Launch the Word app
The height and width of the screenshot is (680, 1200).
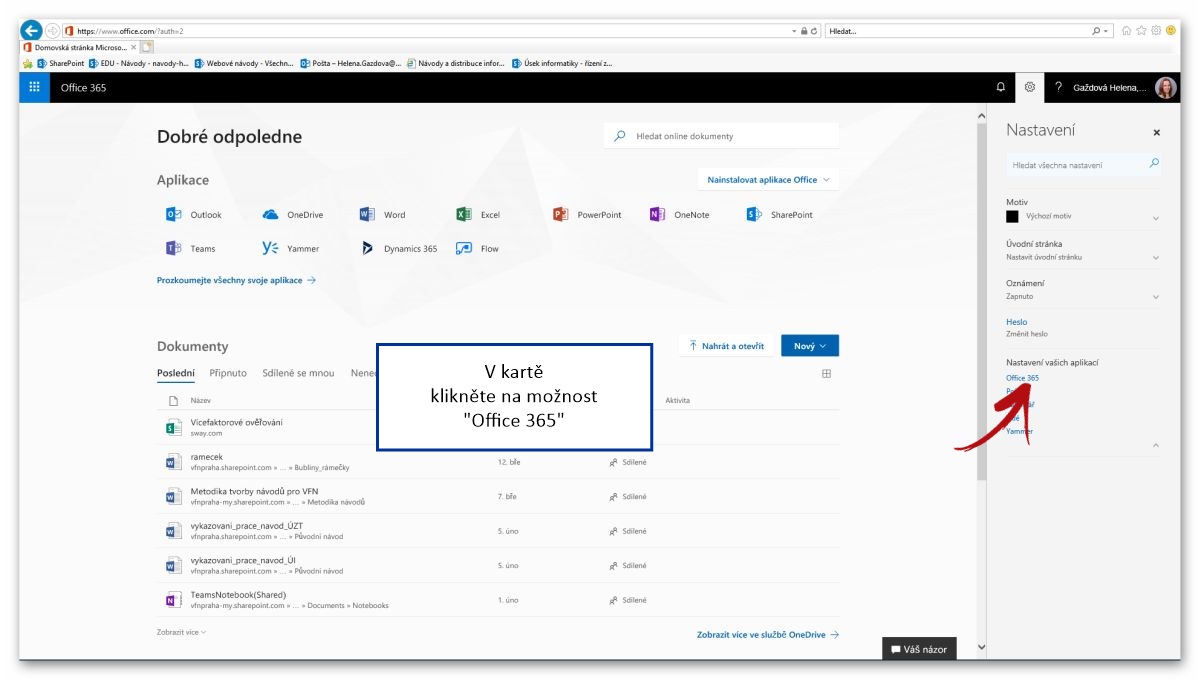(x=383, y=215)
